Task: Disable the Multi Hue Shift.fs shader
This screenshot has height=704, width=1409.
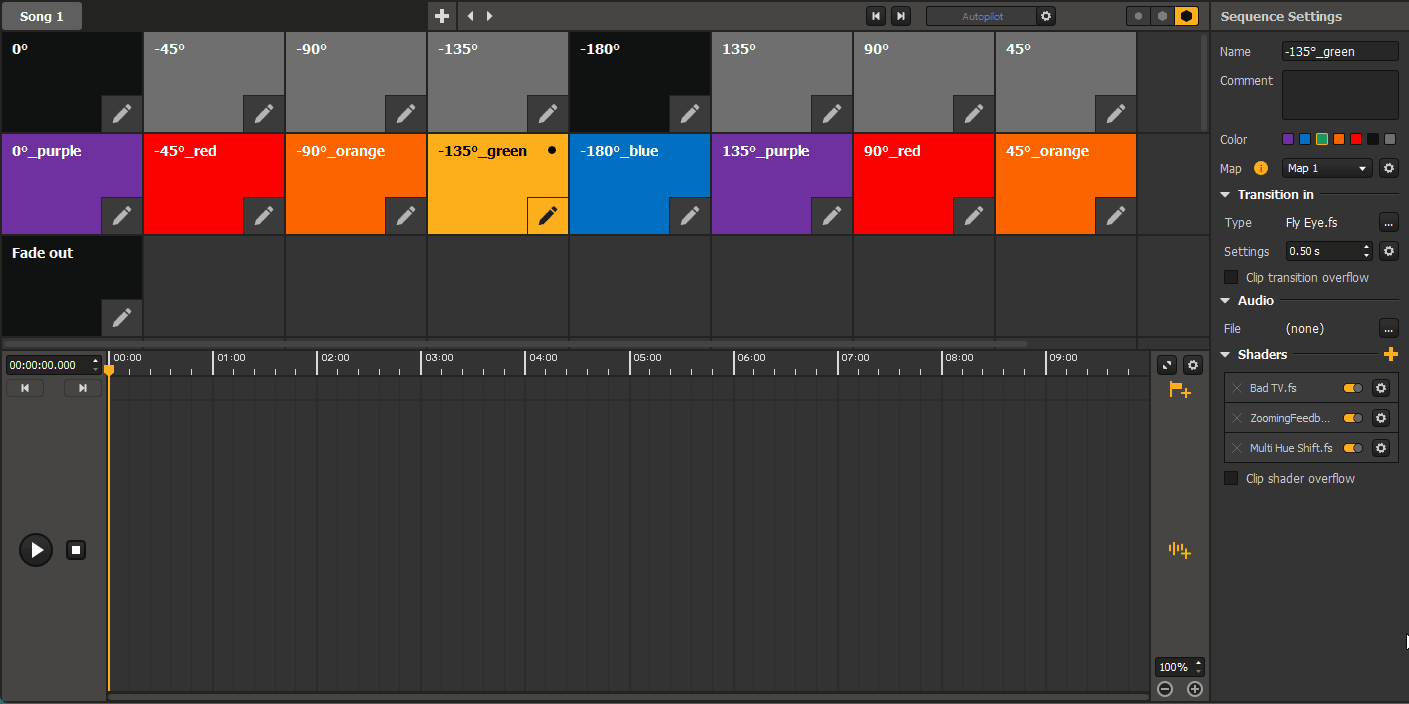Action: pos(1352,448)
